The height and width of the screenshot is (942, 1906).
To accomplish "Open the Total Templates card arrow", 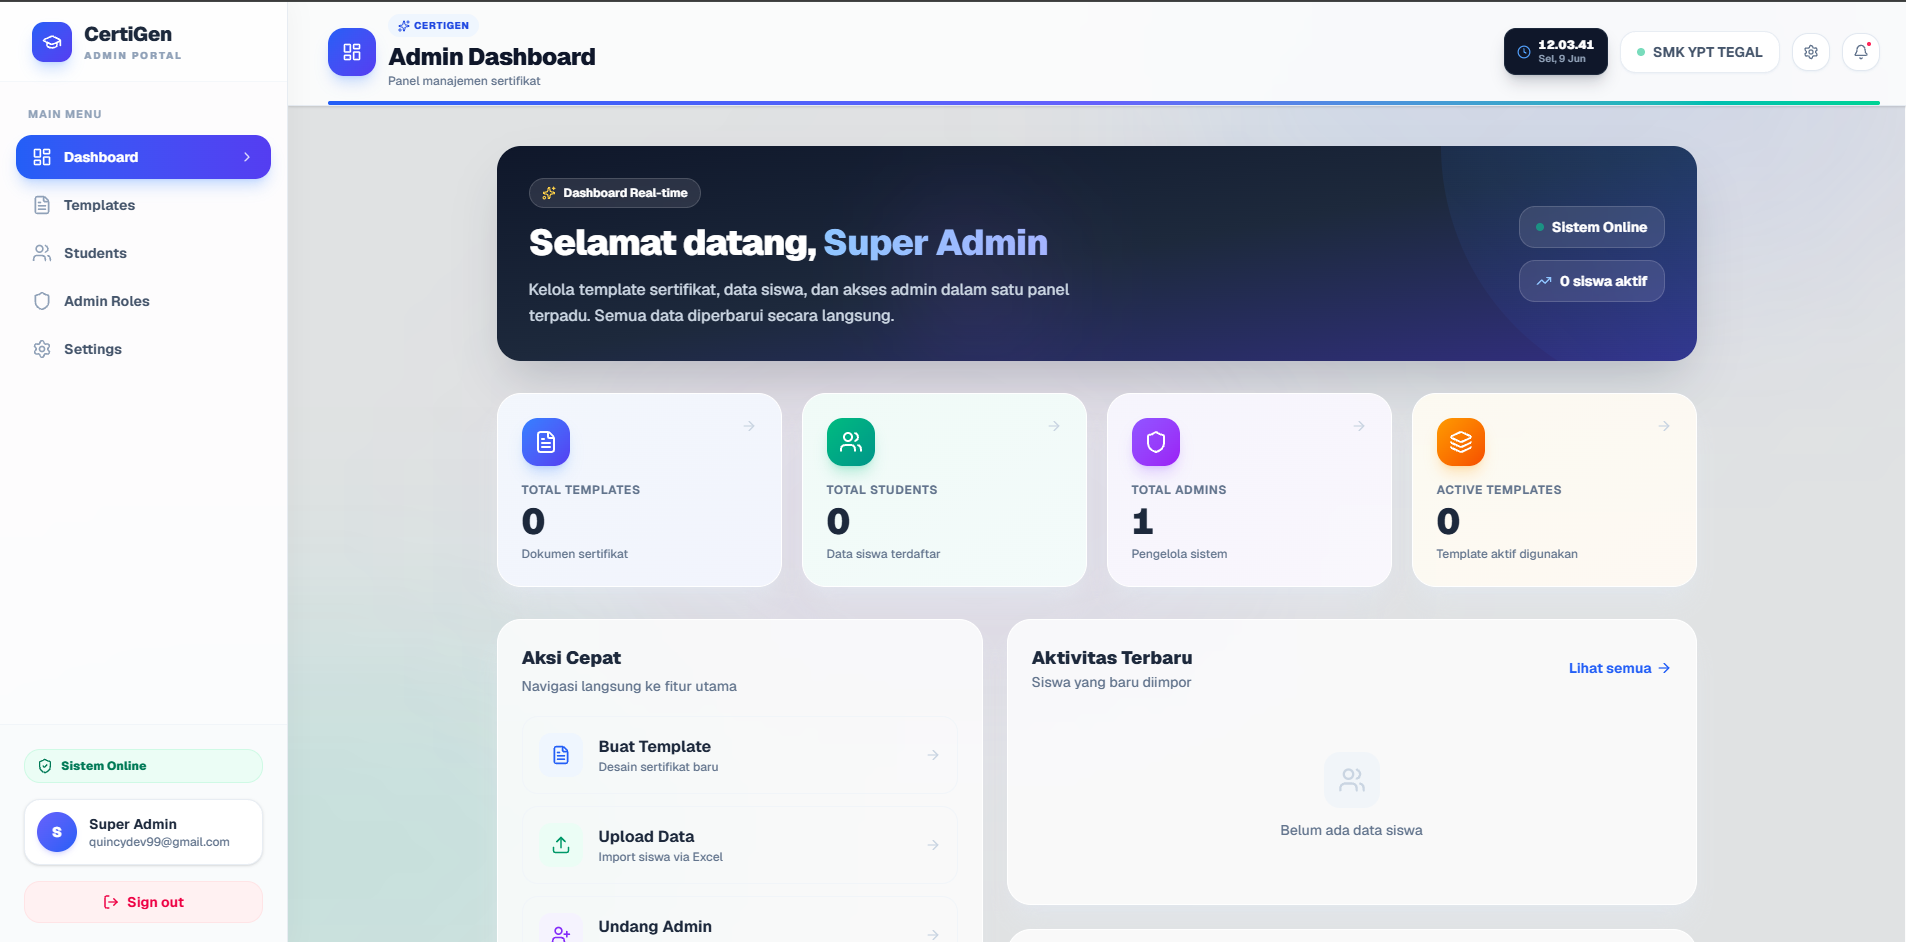I will pos(749,426).
